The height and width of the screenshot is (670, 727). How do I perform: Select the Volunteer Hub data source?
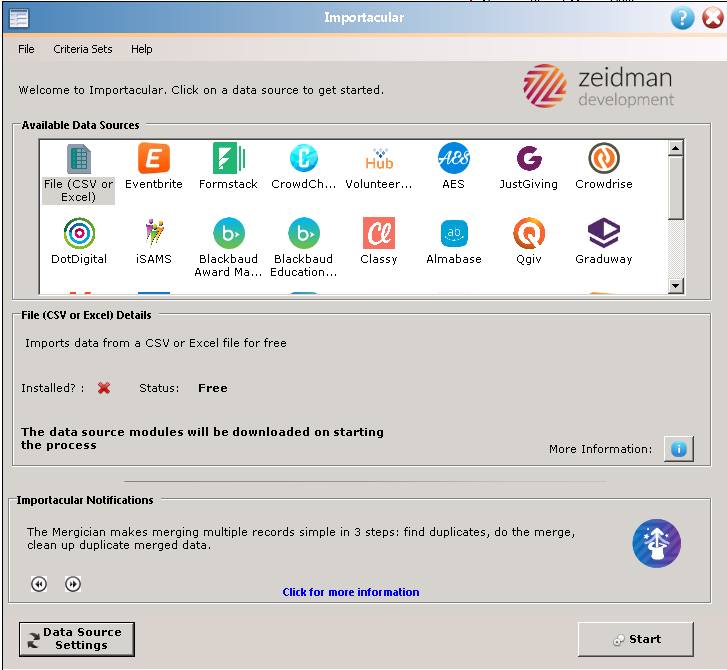point(379,167)
